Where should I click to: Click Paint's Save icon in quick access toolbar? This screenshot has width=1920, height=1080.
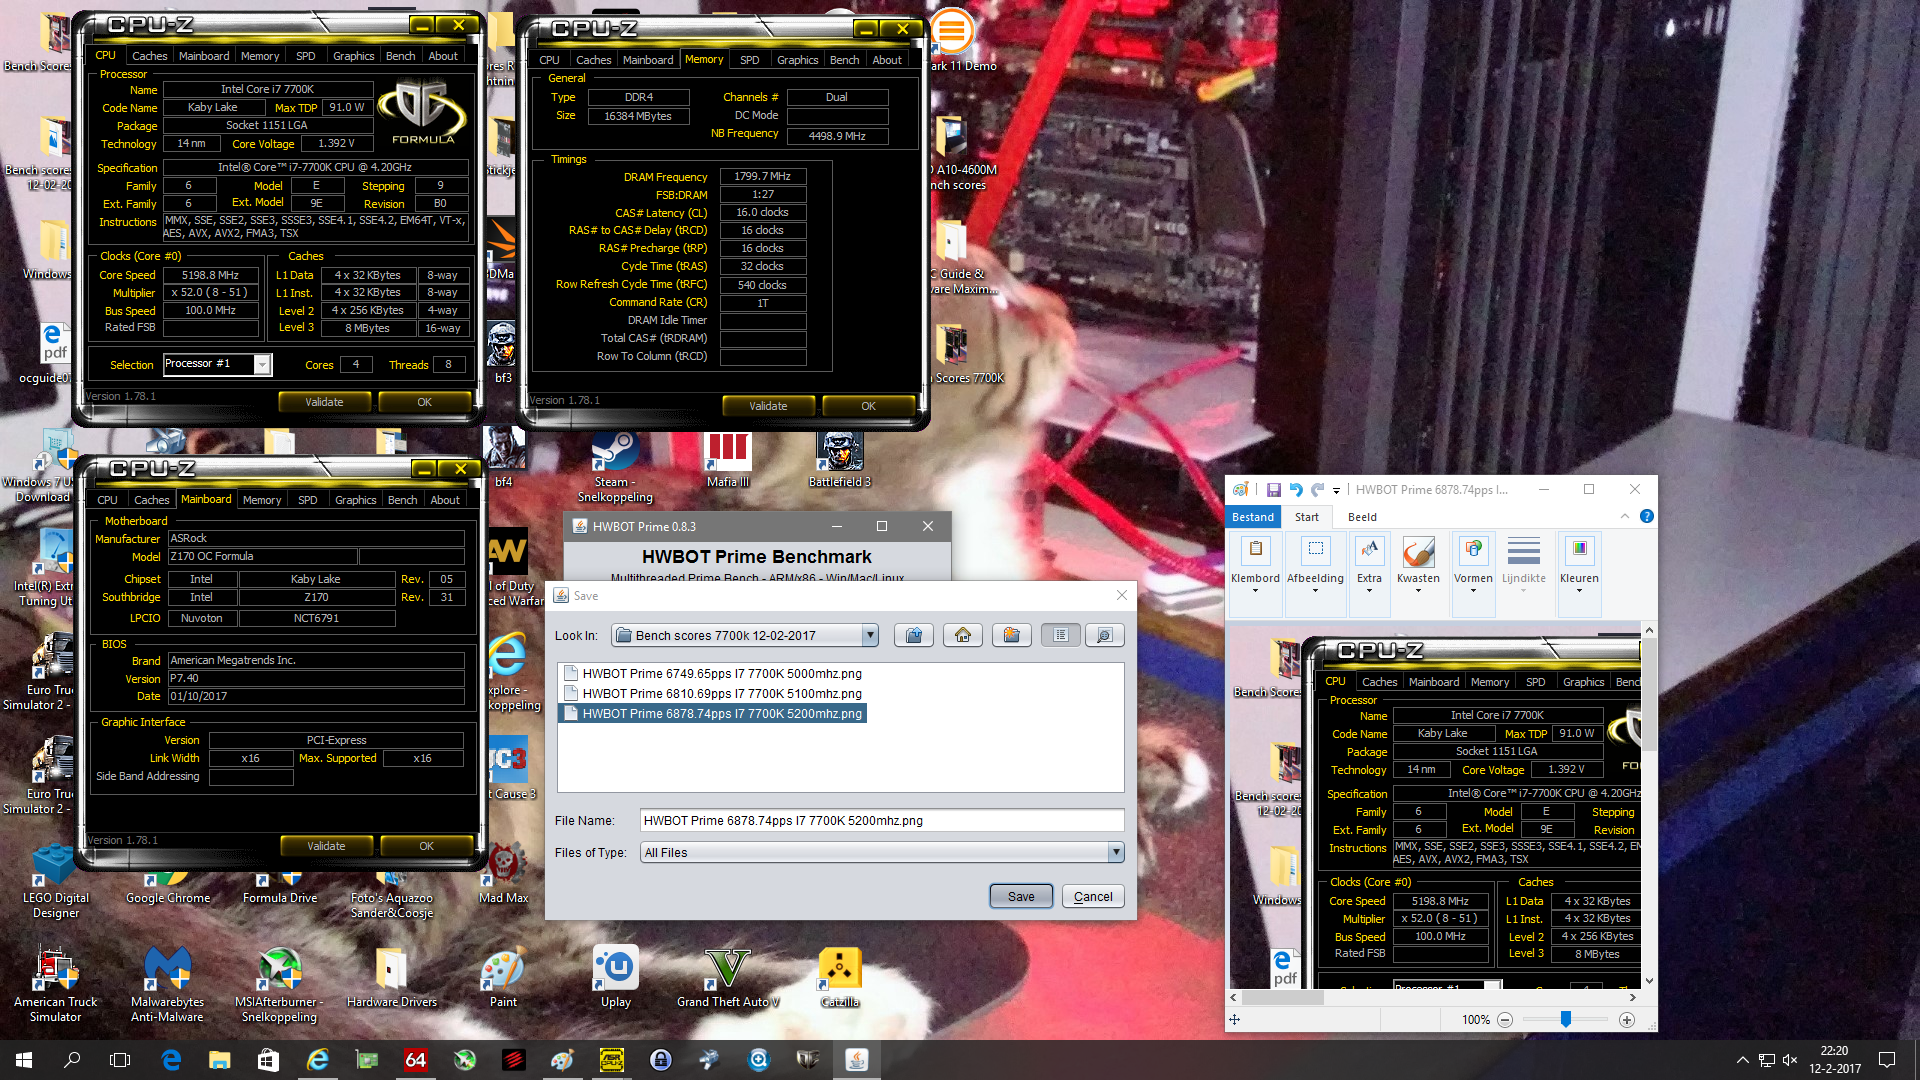click(1273, 490)
